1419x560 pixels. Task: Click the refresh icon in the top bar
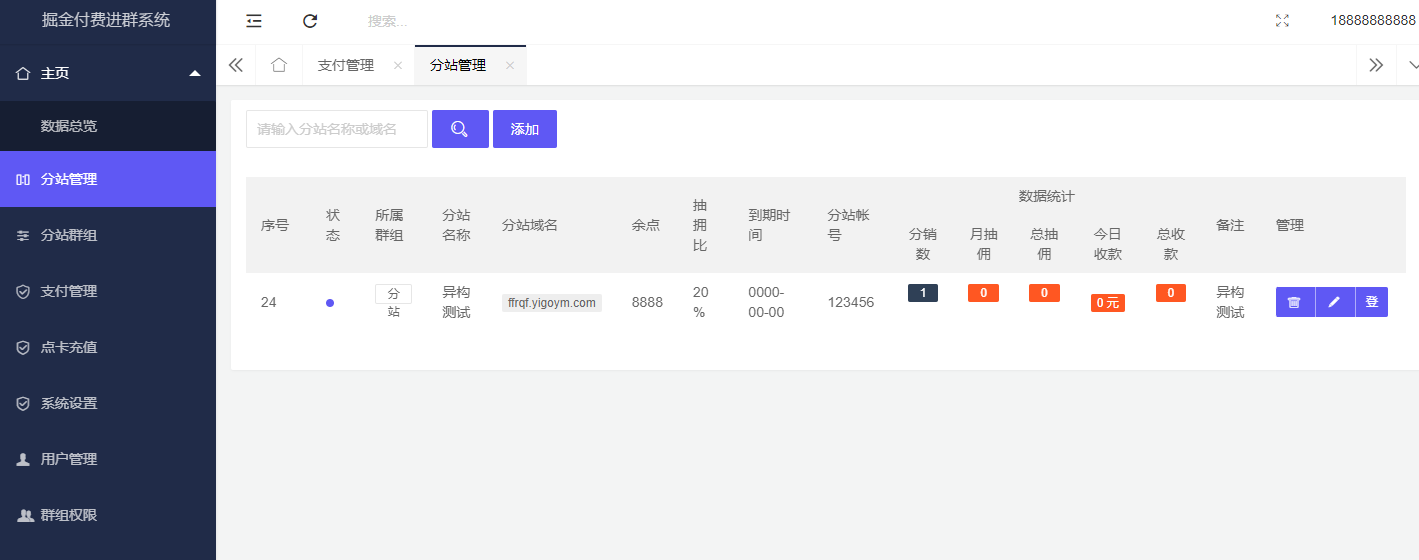(310, 21)
